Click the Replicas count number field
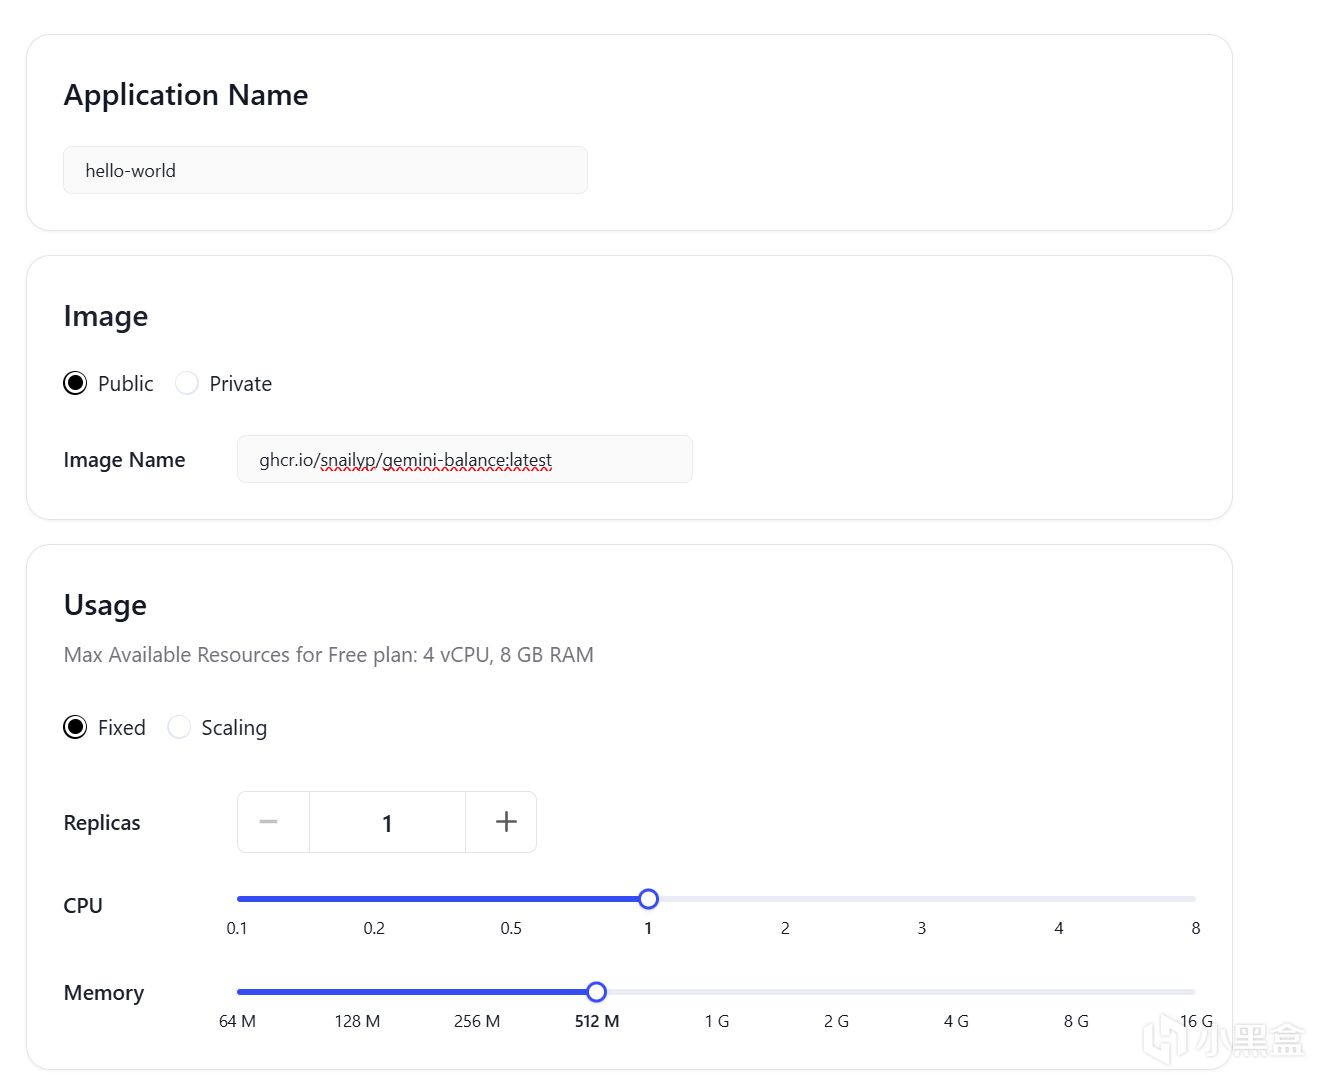Screen dimensions: 1344x1092 pyautogui.click(x=387, y=823)
